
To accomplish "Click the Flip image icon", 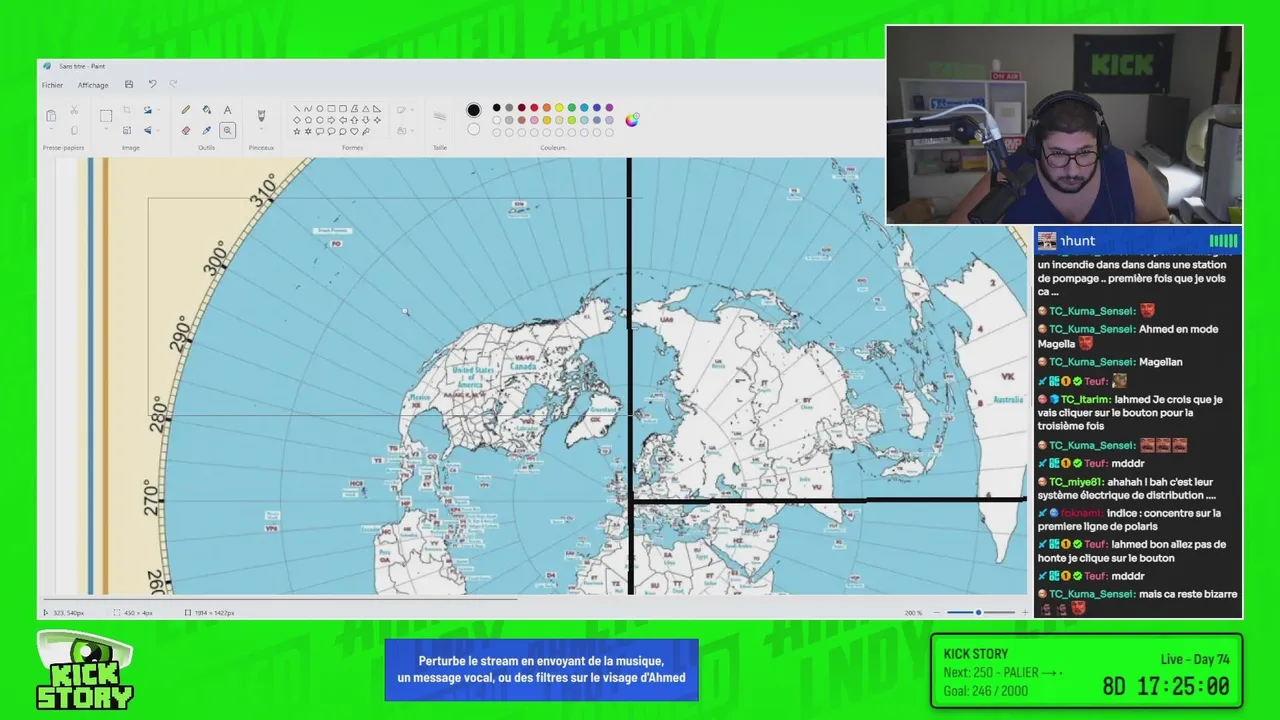I will click(x=147, y=130).
